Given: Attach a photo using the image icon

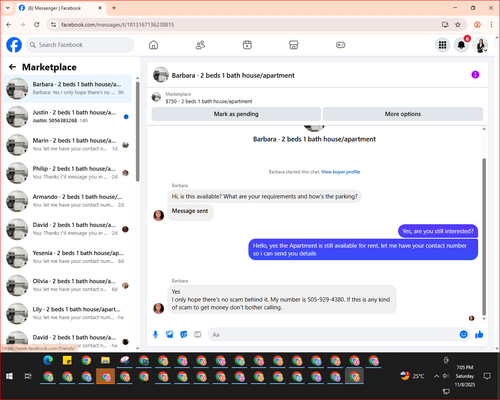Looking at the screenshot, I should click(170, 334).
